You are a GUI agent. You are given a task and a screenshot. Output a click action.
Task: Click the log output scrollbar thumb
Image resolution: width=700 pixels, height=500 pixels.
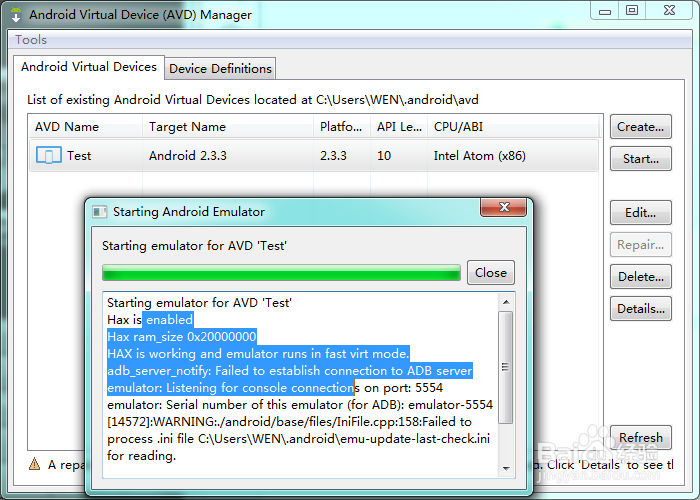coord(506,367)
